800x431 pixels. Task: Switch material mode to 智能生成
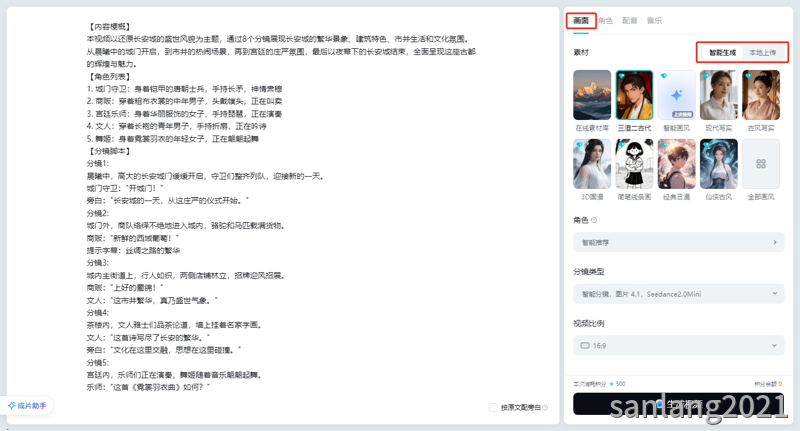pyautogui.click(x=722, y=53)
